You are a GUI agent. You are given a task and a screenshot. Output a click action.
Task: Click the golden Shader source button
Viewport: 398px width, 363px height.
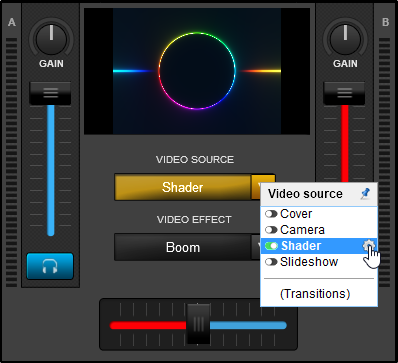click(183, 187)
